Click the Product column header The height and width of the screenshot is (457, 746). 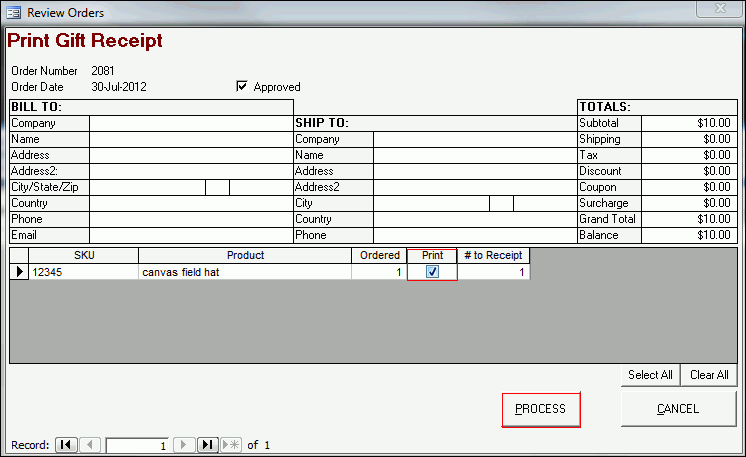point(245,256)
